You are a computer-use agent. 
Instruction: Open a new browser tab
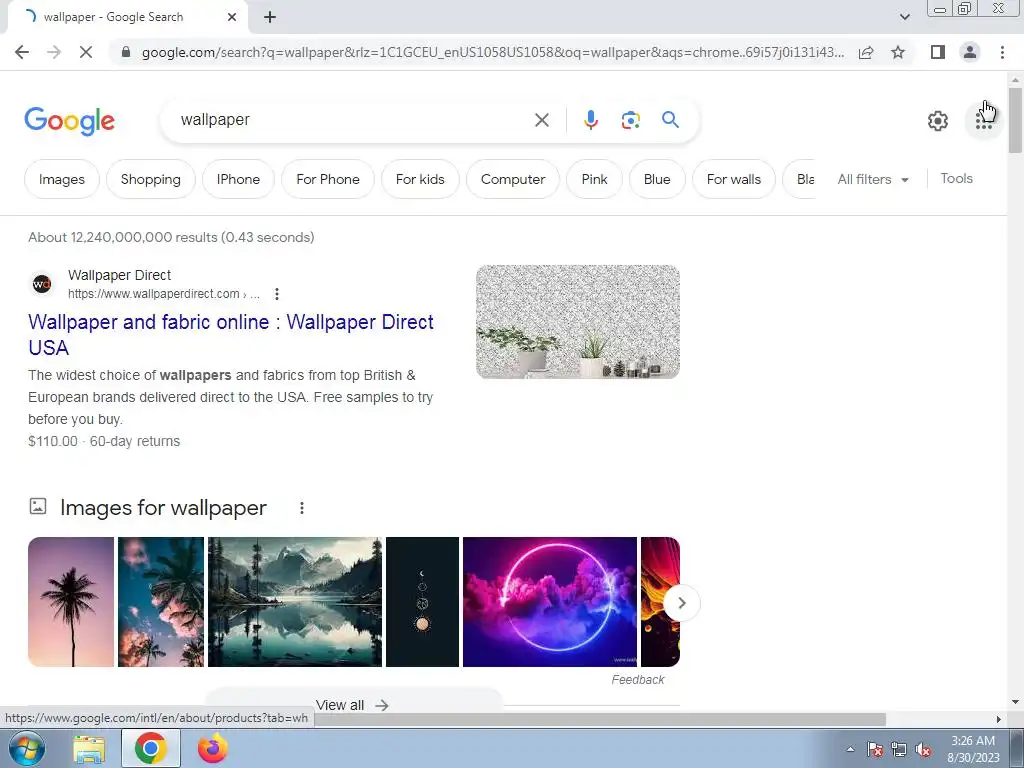pyautogui.click(x=270, y=17)
